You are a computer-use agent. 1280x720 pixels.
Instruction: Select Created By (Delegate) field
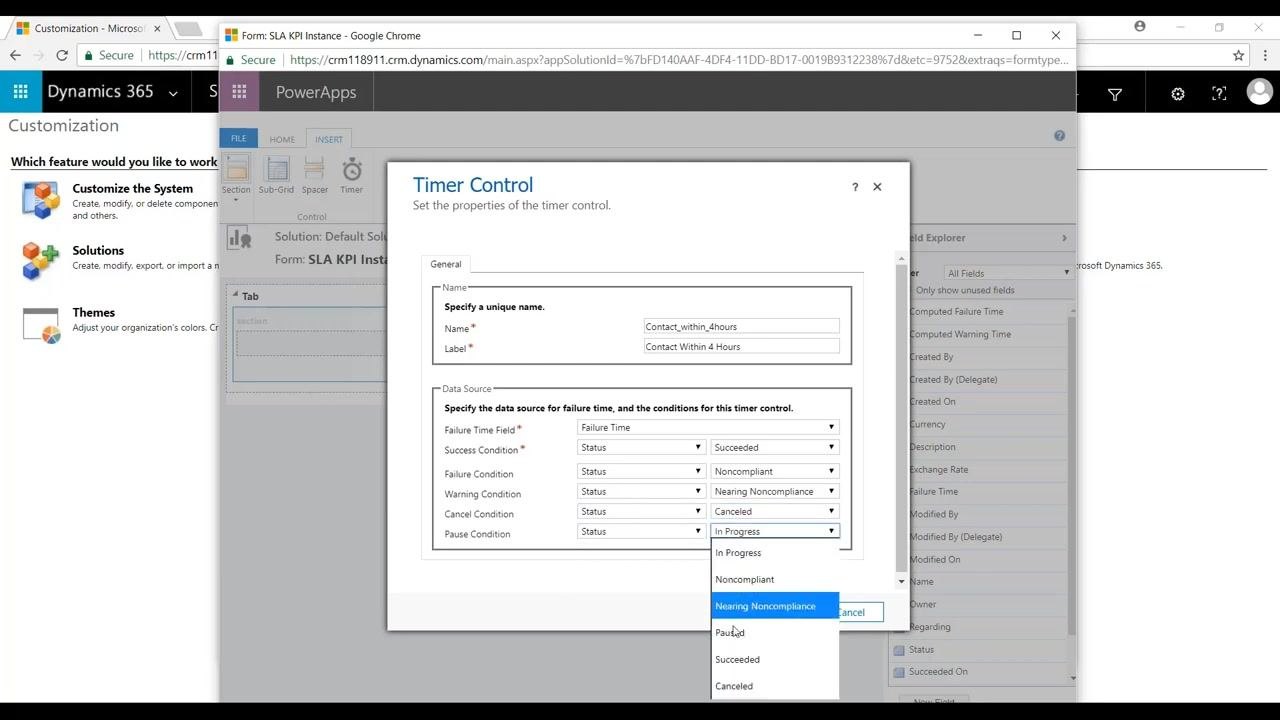[x=953, y=379]
